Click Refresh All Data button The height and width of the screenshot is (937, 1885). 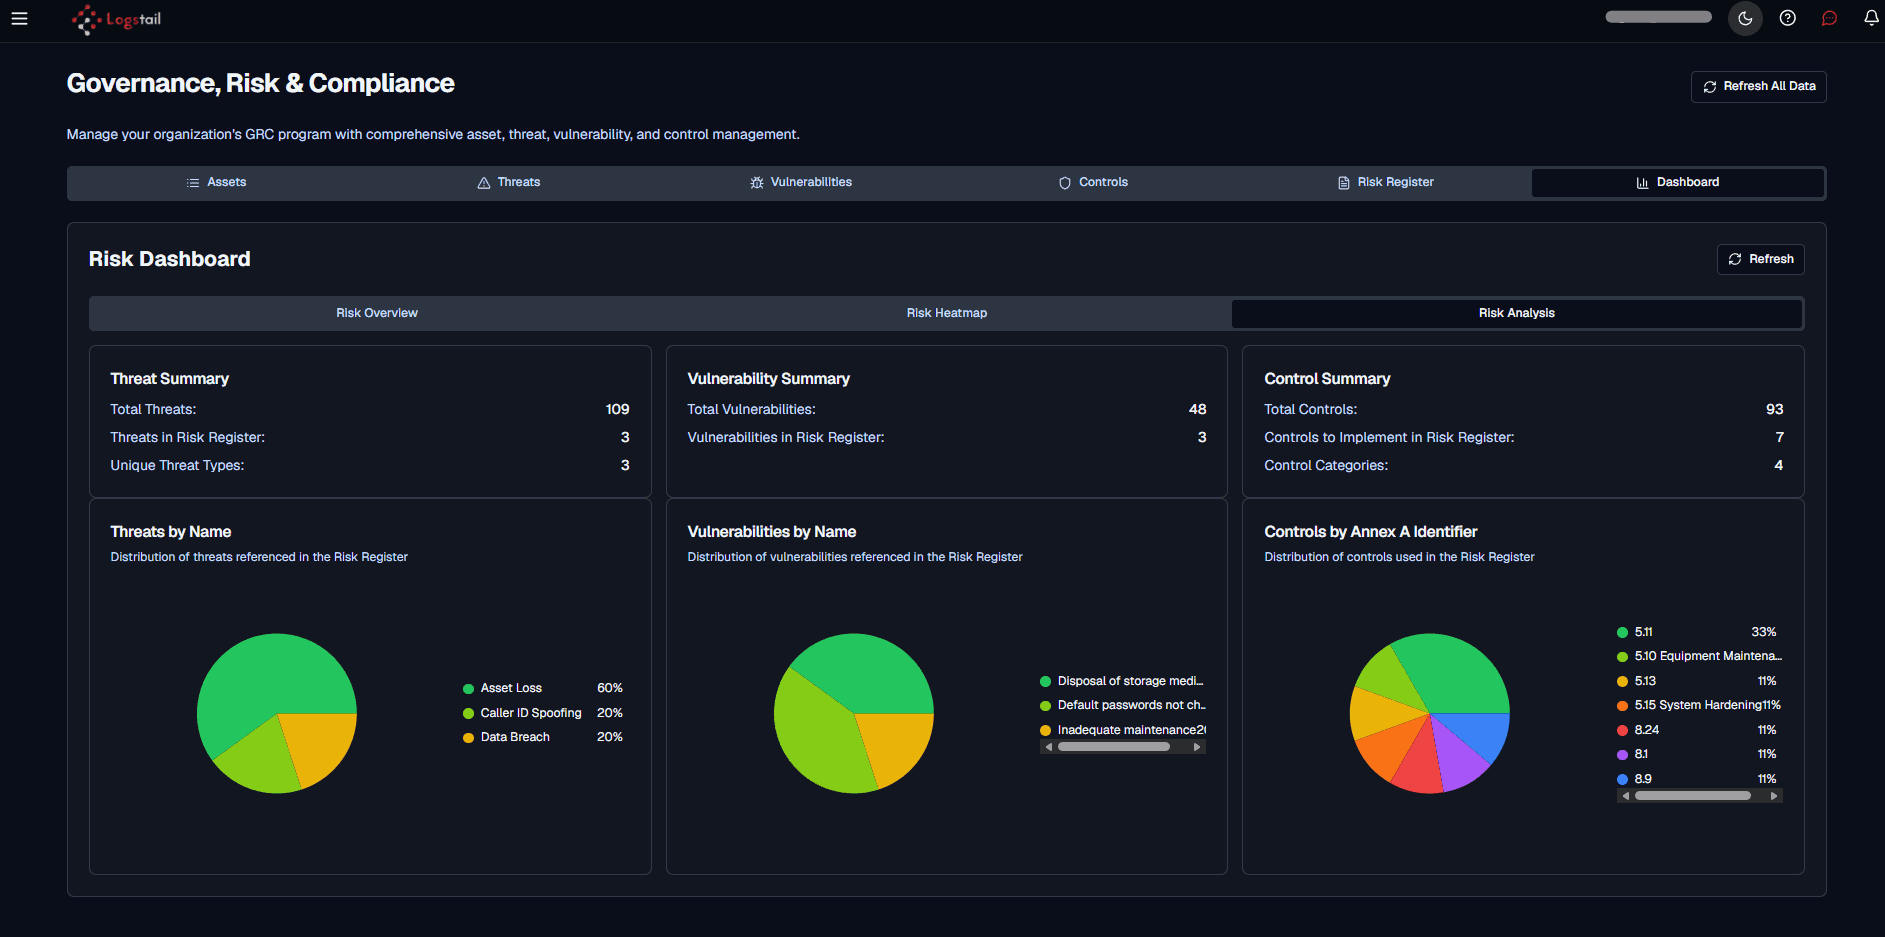pyautogui.click(x=1759, y=86)
